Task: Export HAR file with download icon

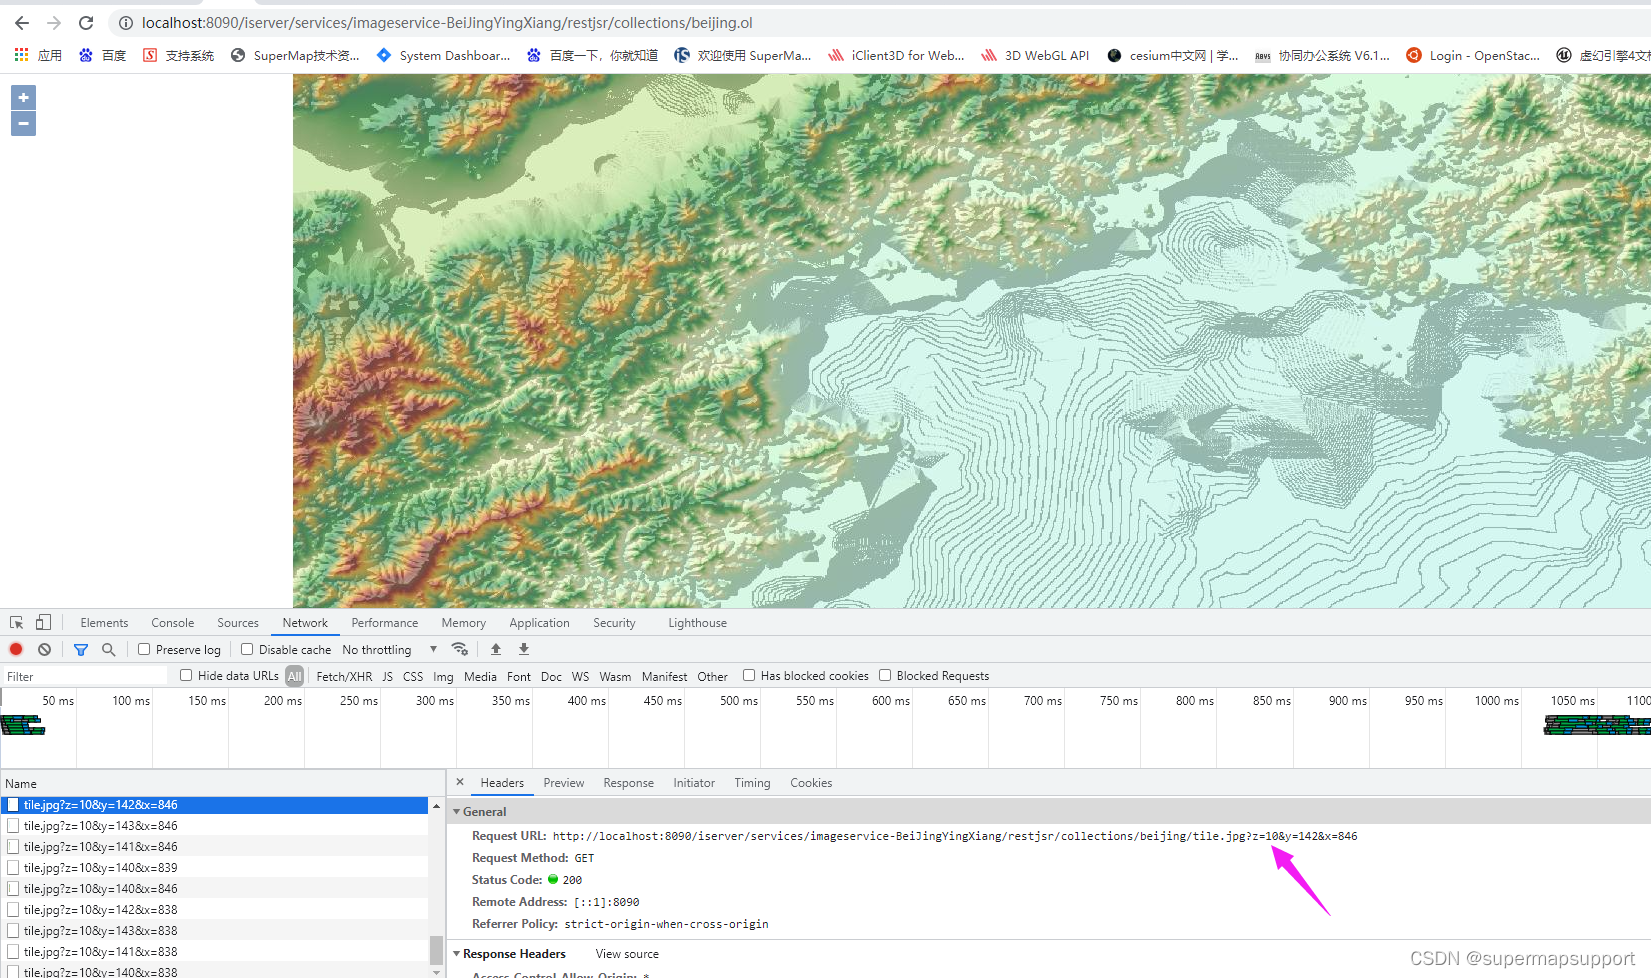Action: pyautogui.click(x=523, y=649)
